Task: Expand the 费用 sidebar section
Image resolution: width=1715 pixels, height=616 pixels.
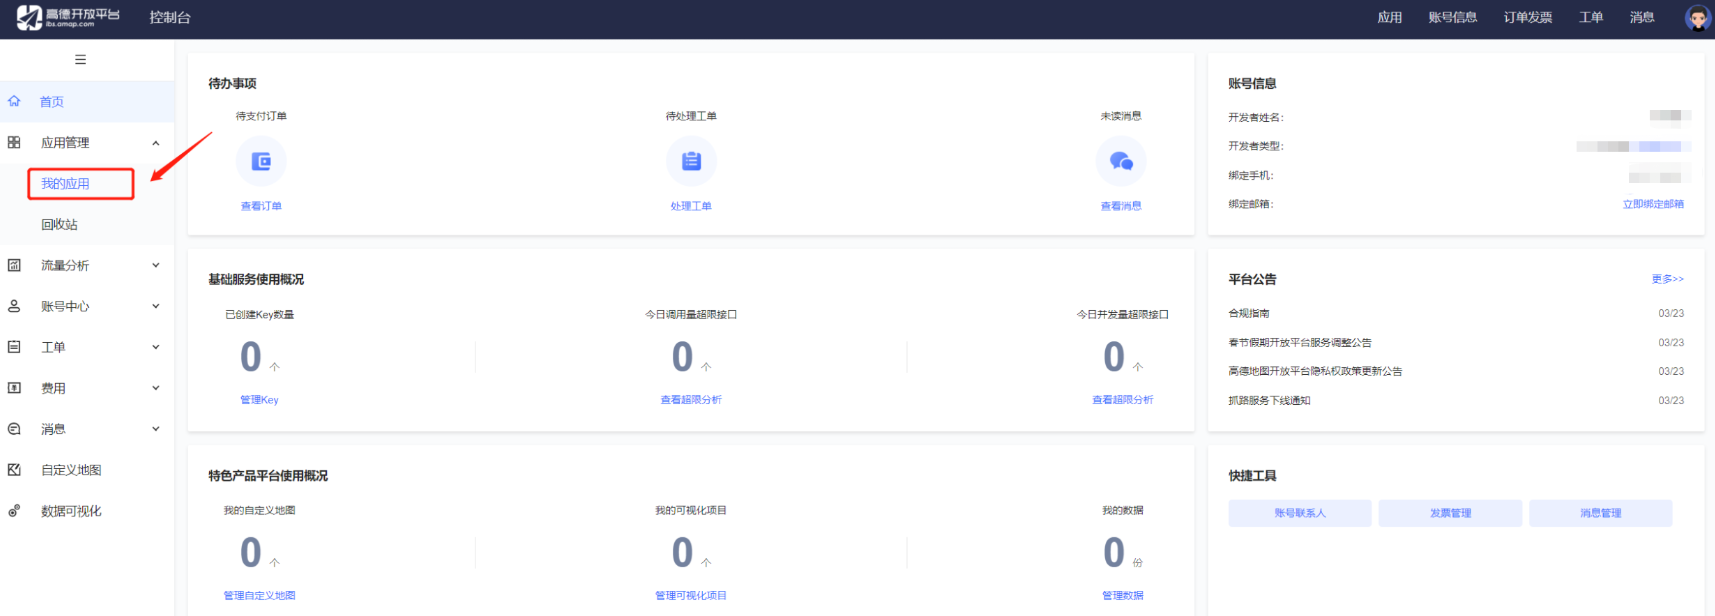Action: click(155, 388)
